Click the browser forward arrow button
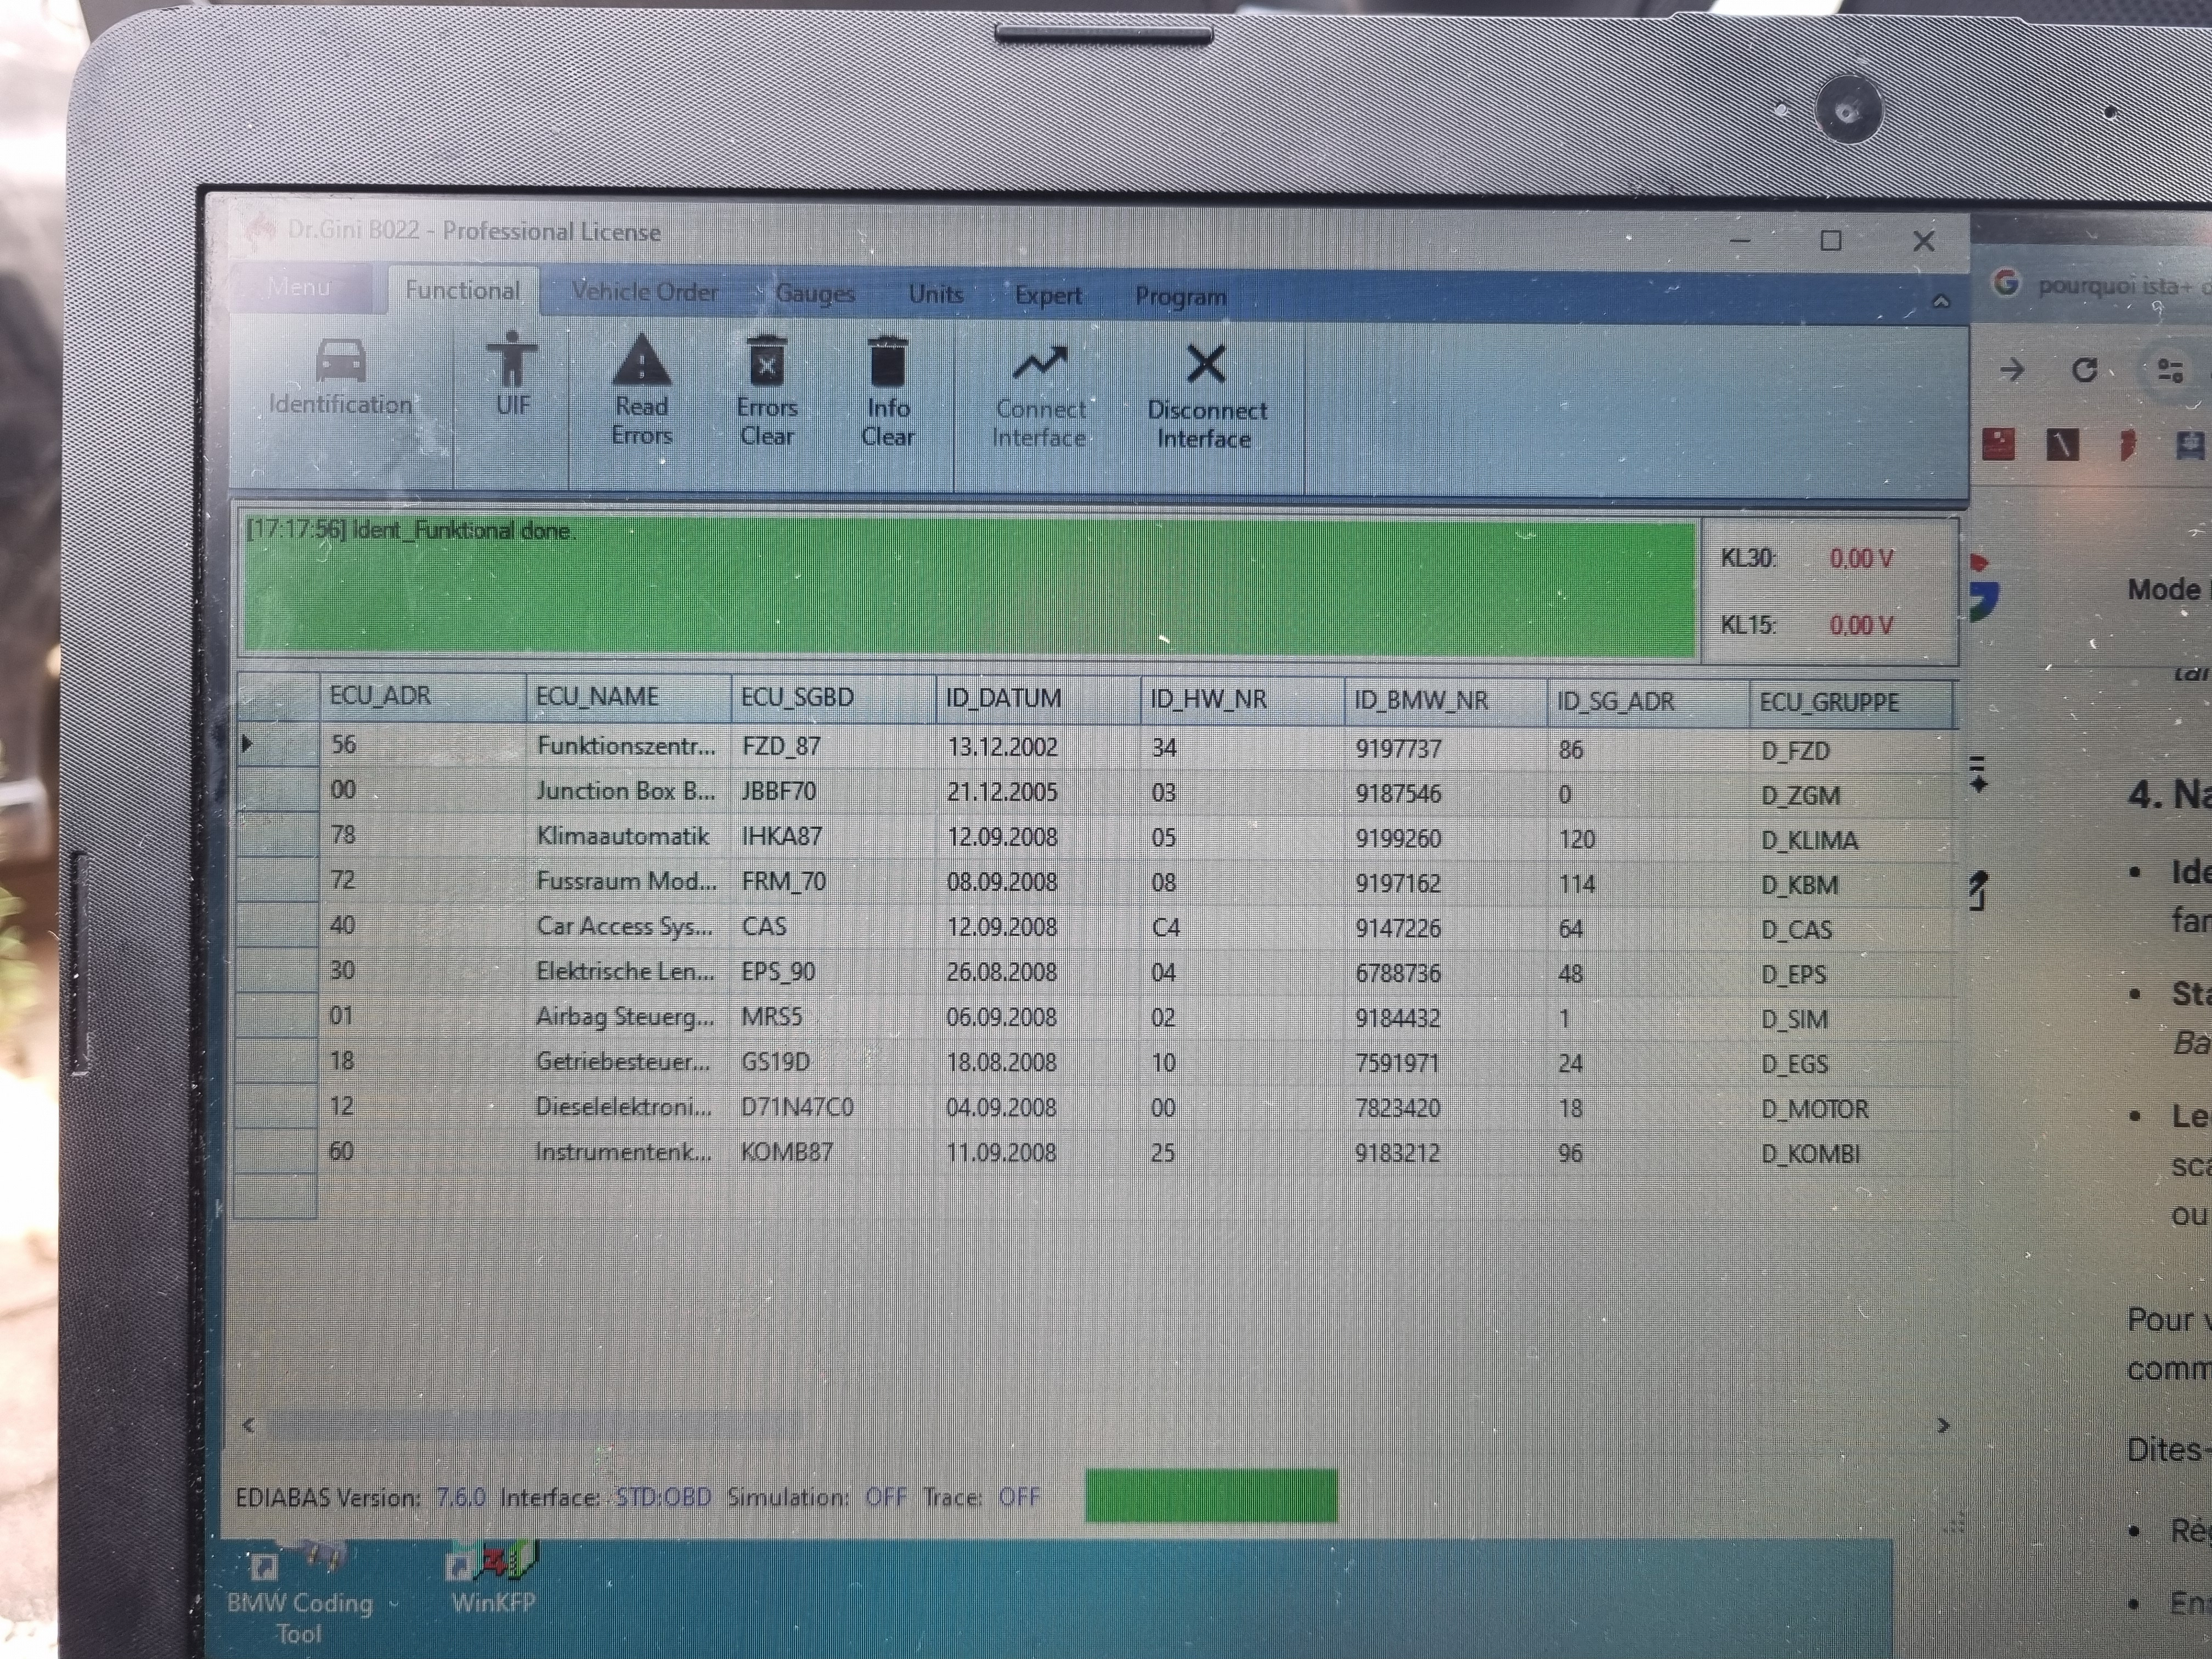Screen dimensions: 2212x1659 2012,371
